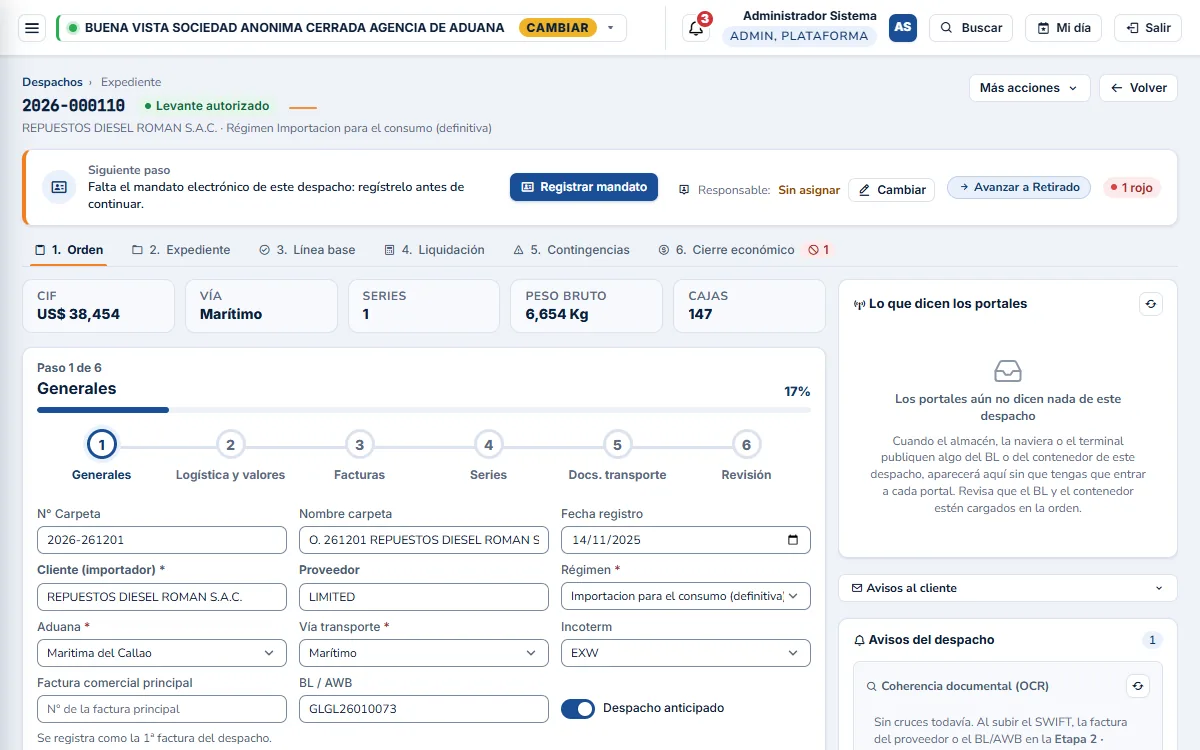Click the Registrar mandato button
The width and height of the screenshot is (1200, 750).
(x=584, y=187)
